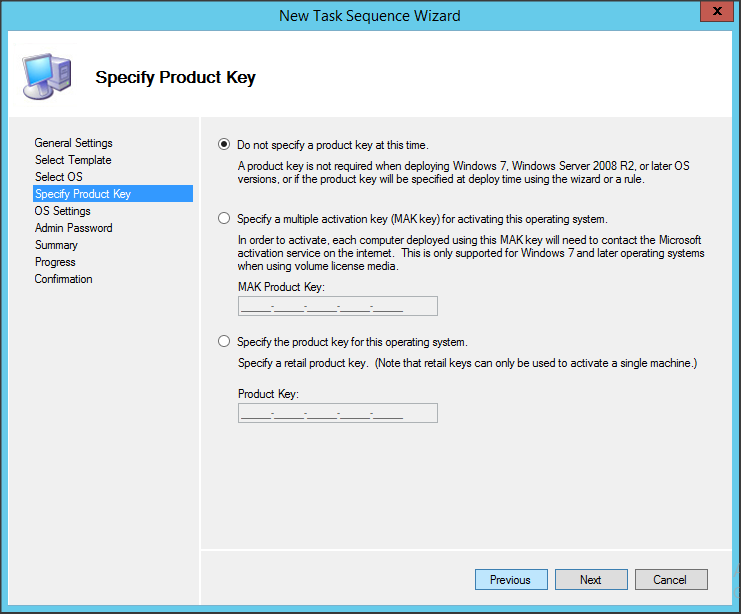Close the New Task Sequence Wizard window
741x614 pixels.
712,12
